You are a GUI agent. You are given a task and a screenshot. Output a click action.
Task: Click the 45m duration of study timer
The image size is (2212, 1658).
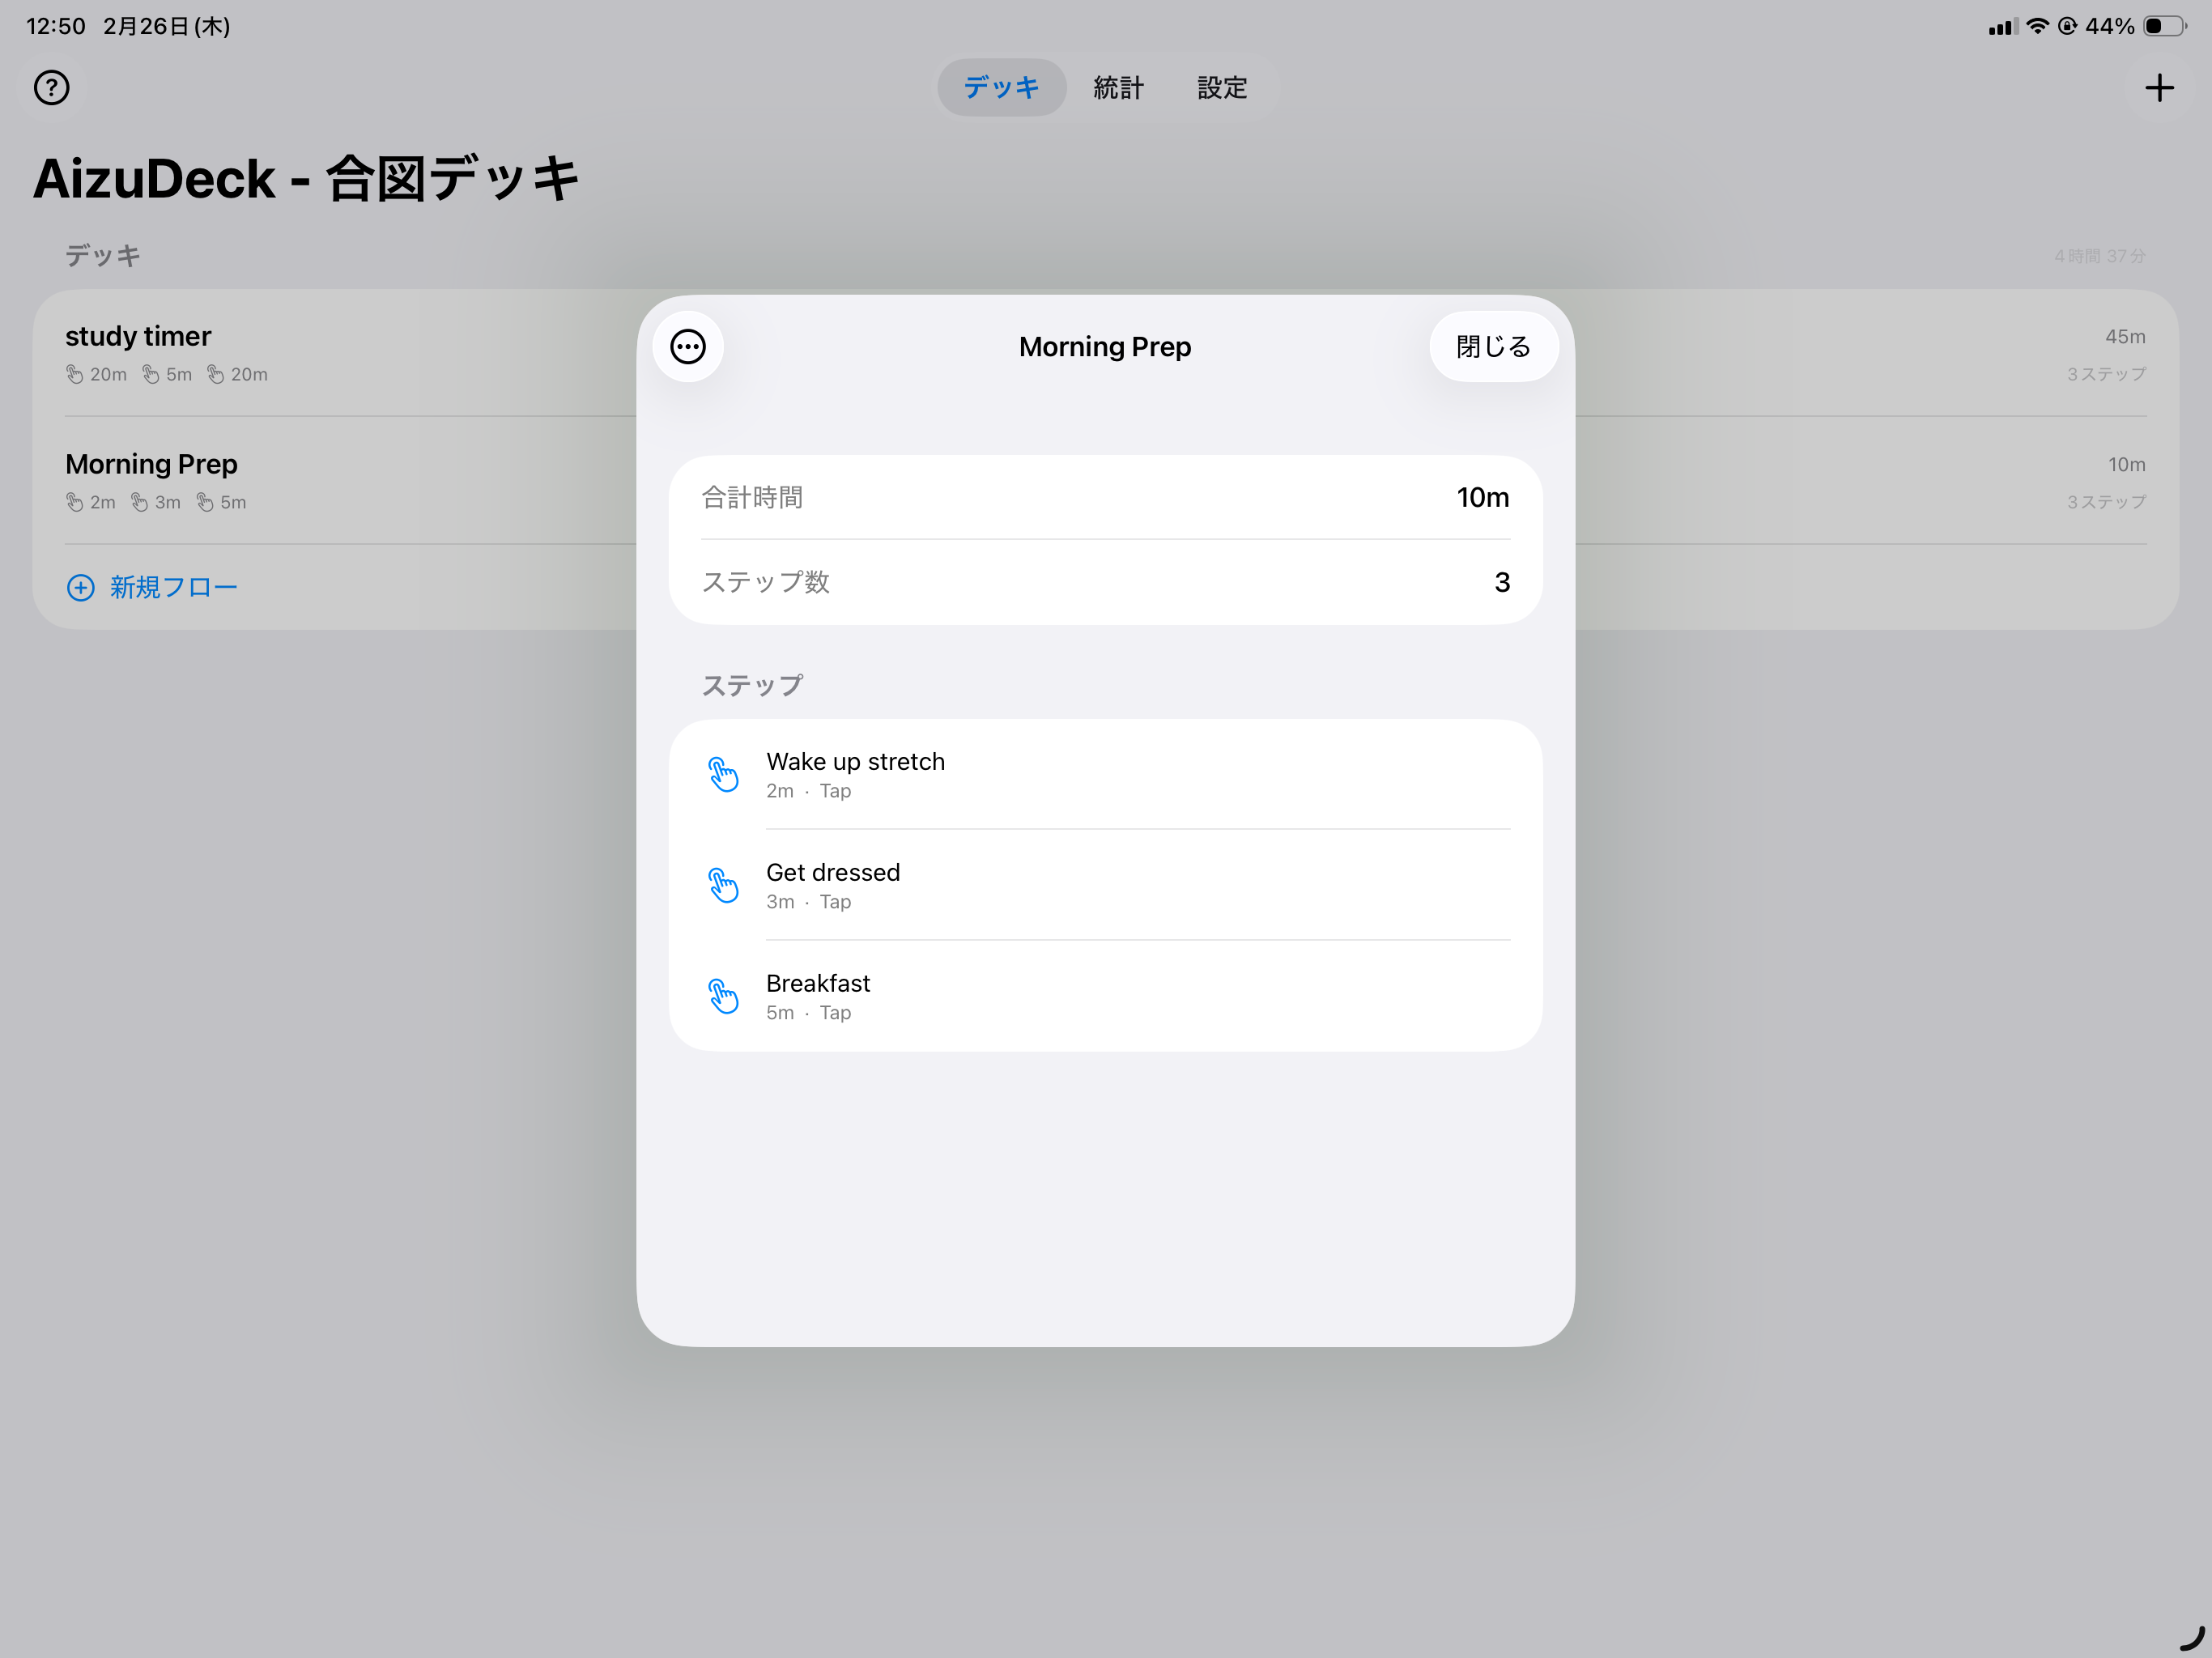(2125, 337)
